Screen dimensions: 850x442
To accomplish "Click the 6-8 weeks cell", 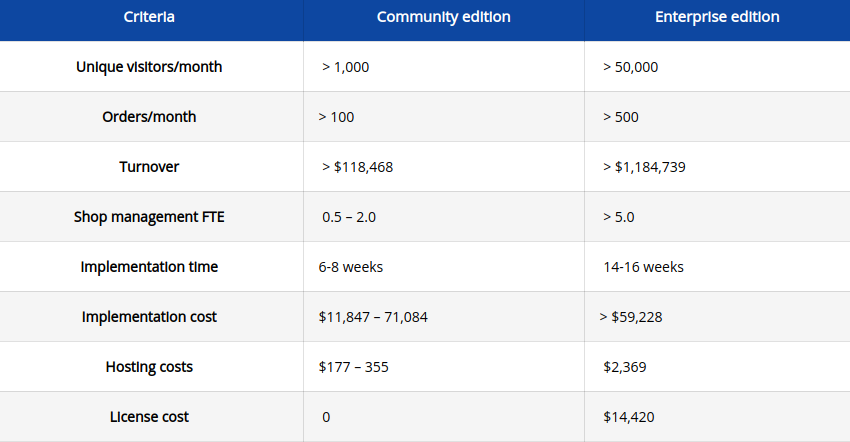I will (x=350, y=267).
